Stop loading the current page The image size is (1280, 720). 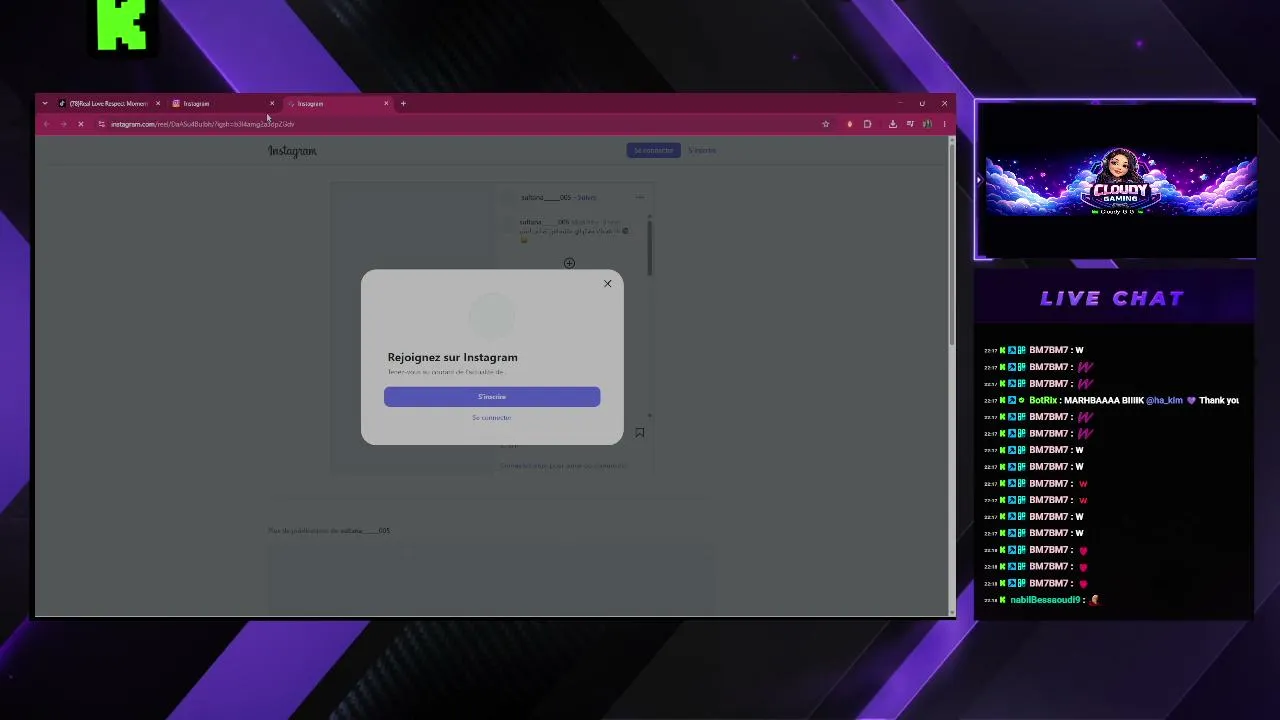[x=81, y=124]
